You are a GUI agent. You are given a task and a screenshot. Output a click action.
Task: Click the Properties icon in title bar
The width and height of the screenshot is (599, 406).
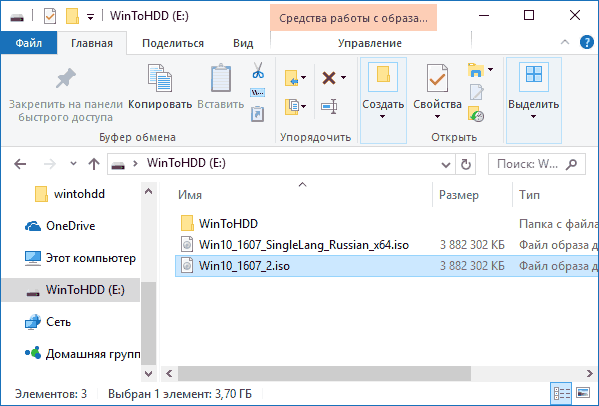click(x=50, y=16)
